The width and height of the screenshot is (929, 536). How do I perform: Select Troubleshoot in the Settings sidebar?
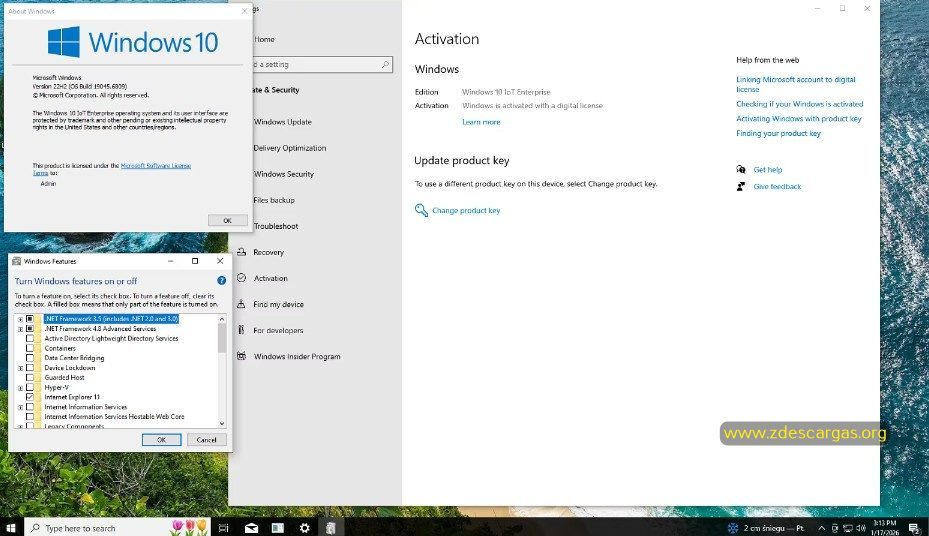pyautogui.click(x=276, y=226)
